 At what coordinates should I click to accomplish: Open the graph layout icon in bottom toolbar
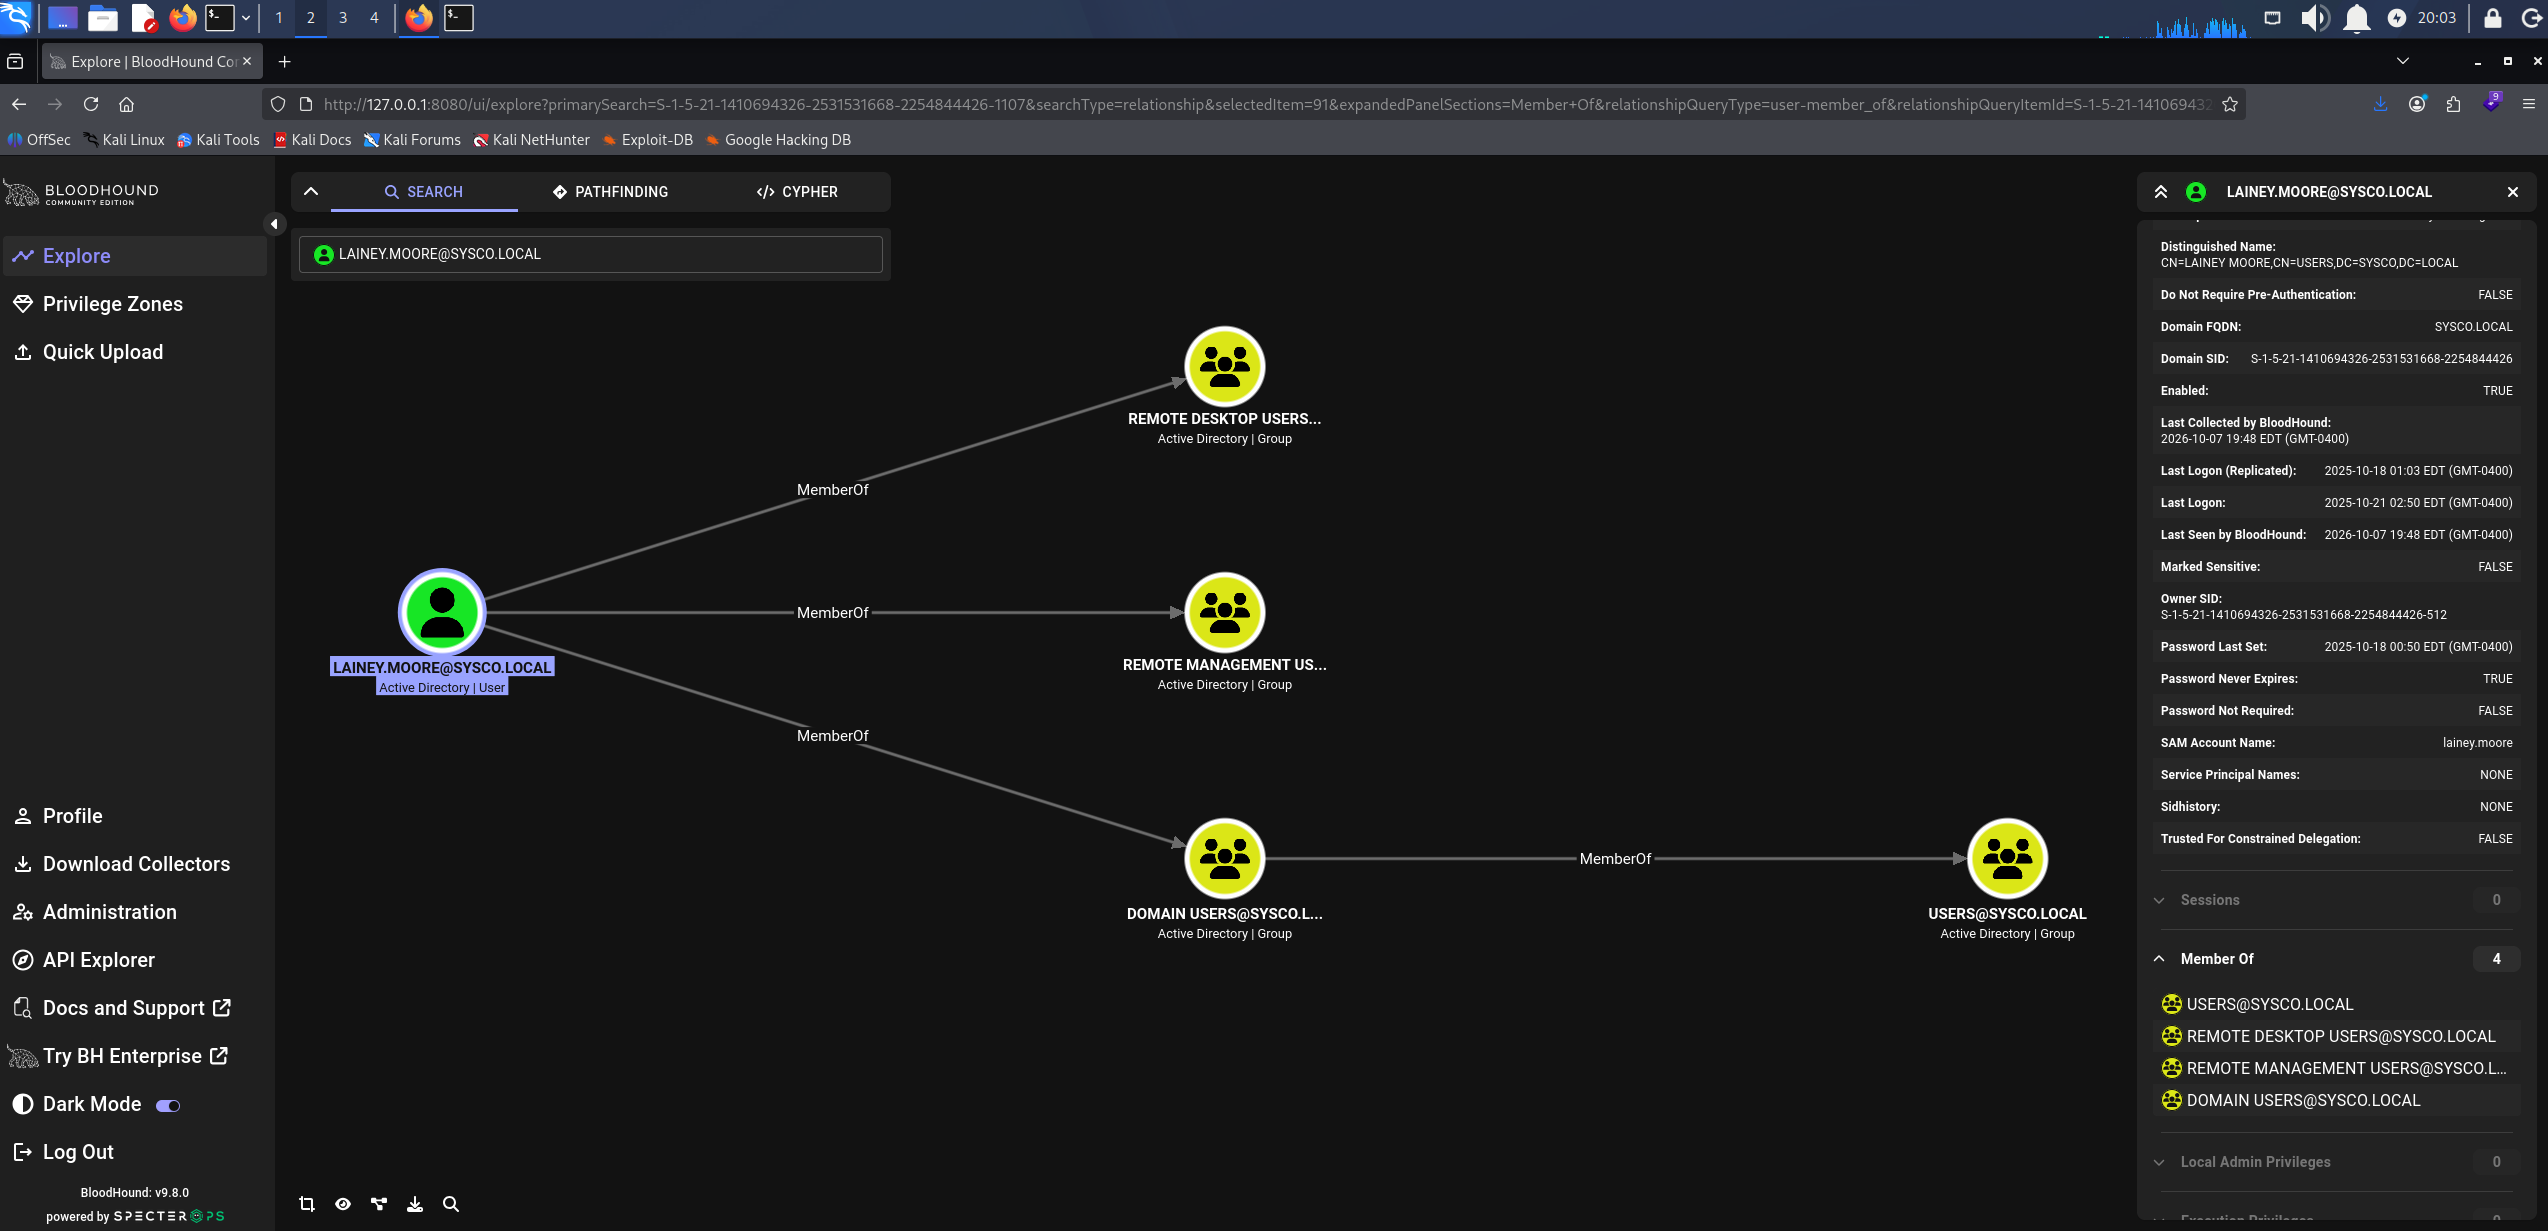point(379,1204)
